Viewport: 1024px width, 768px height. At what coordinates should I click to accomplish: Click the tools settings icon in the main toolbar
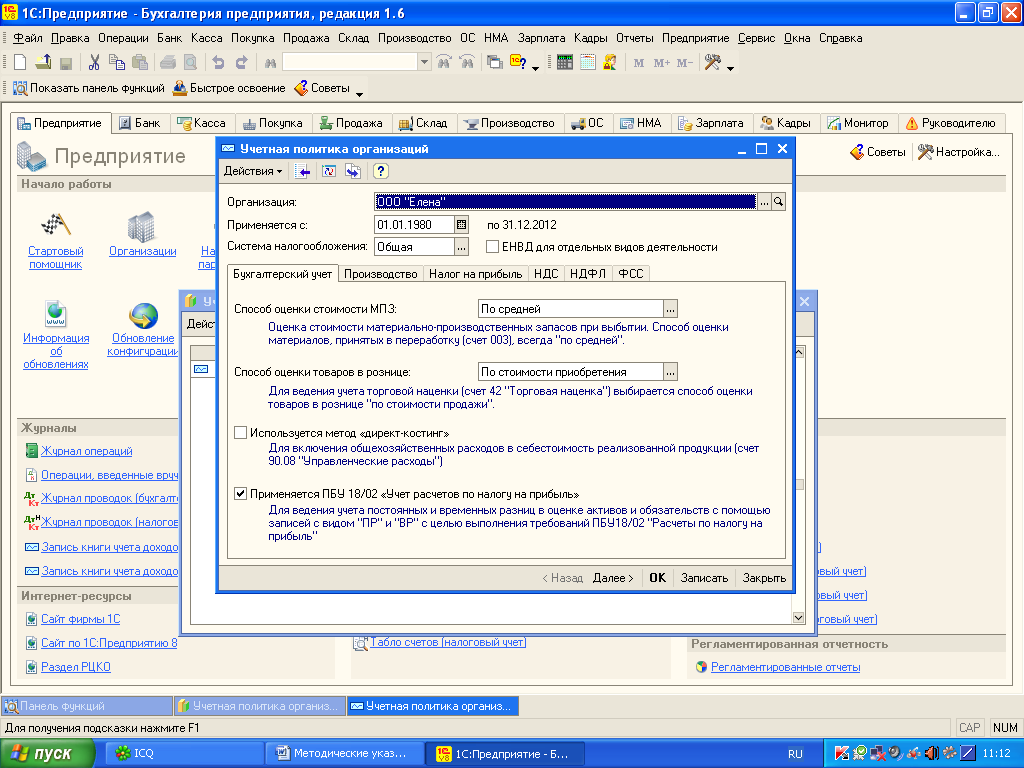click(x=712, y=63)
